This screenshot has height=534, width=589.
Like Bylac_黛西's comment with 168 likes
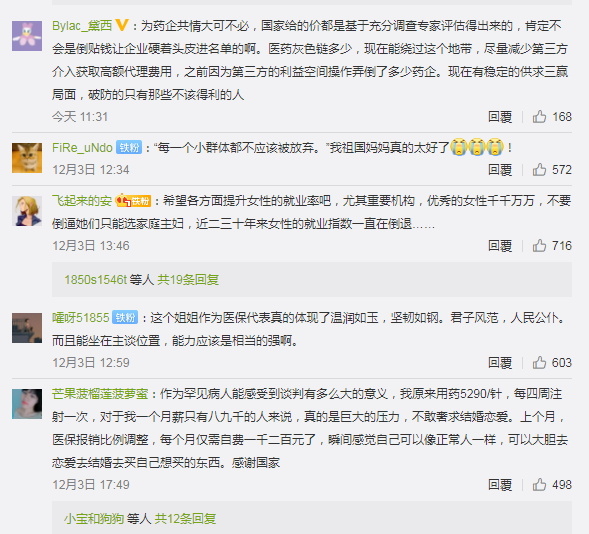coord(539,117)
